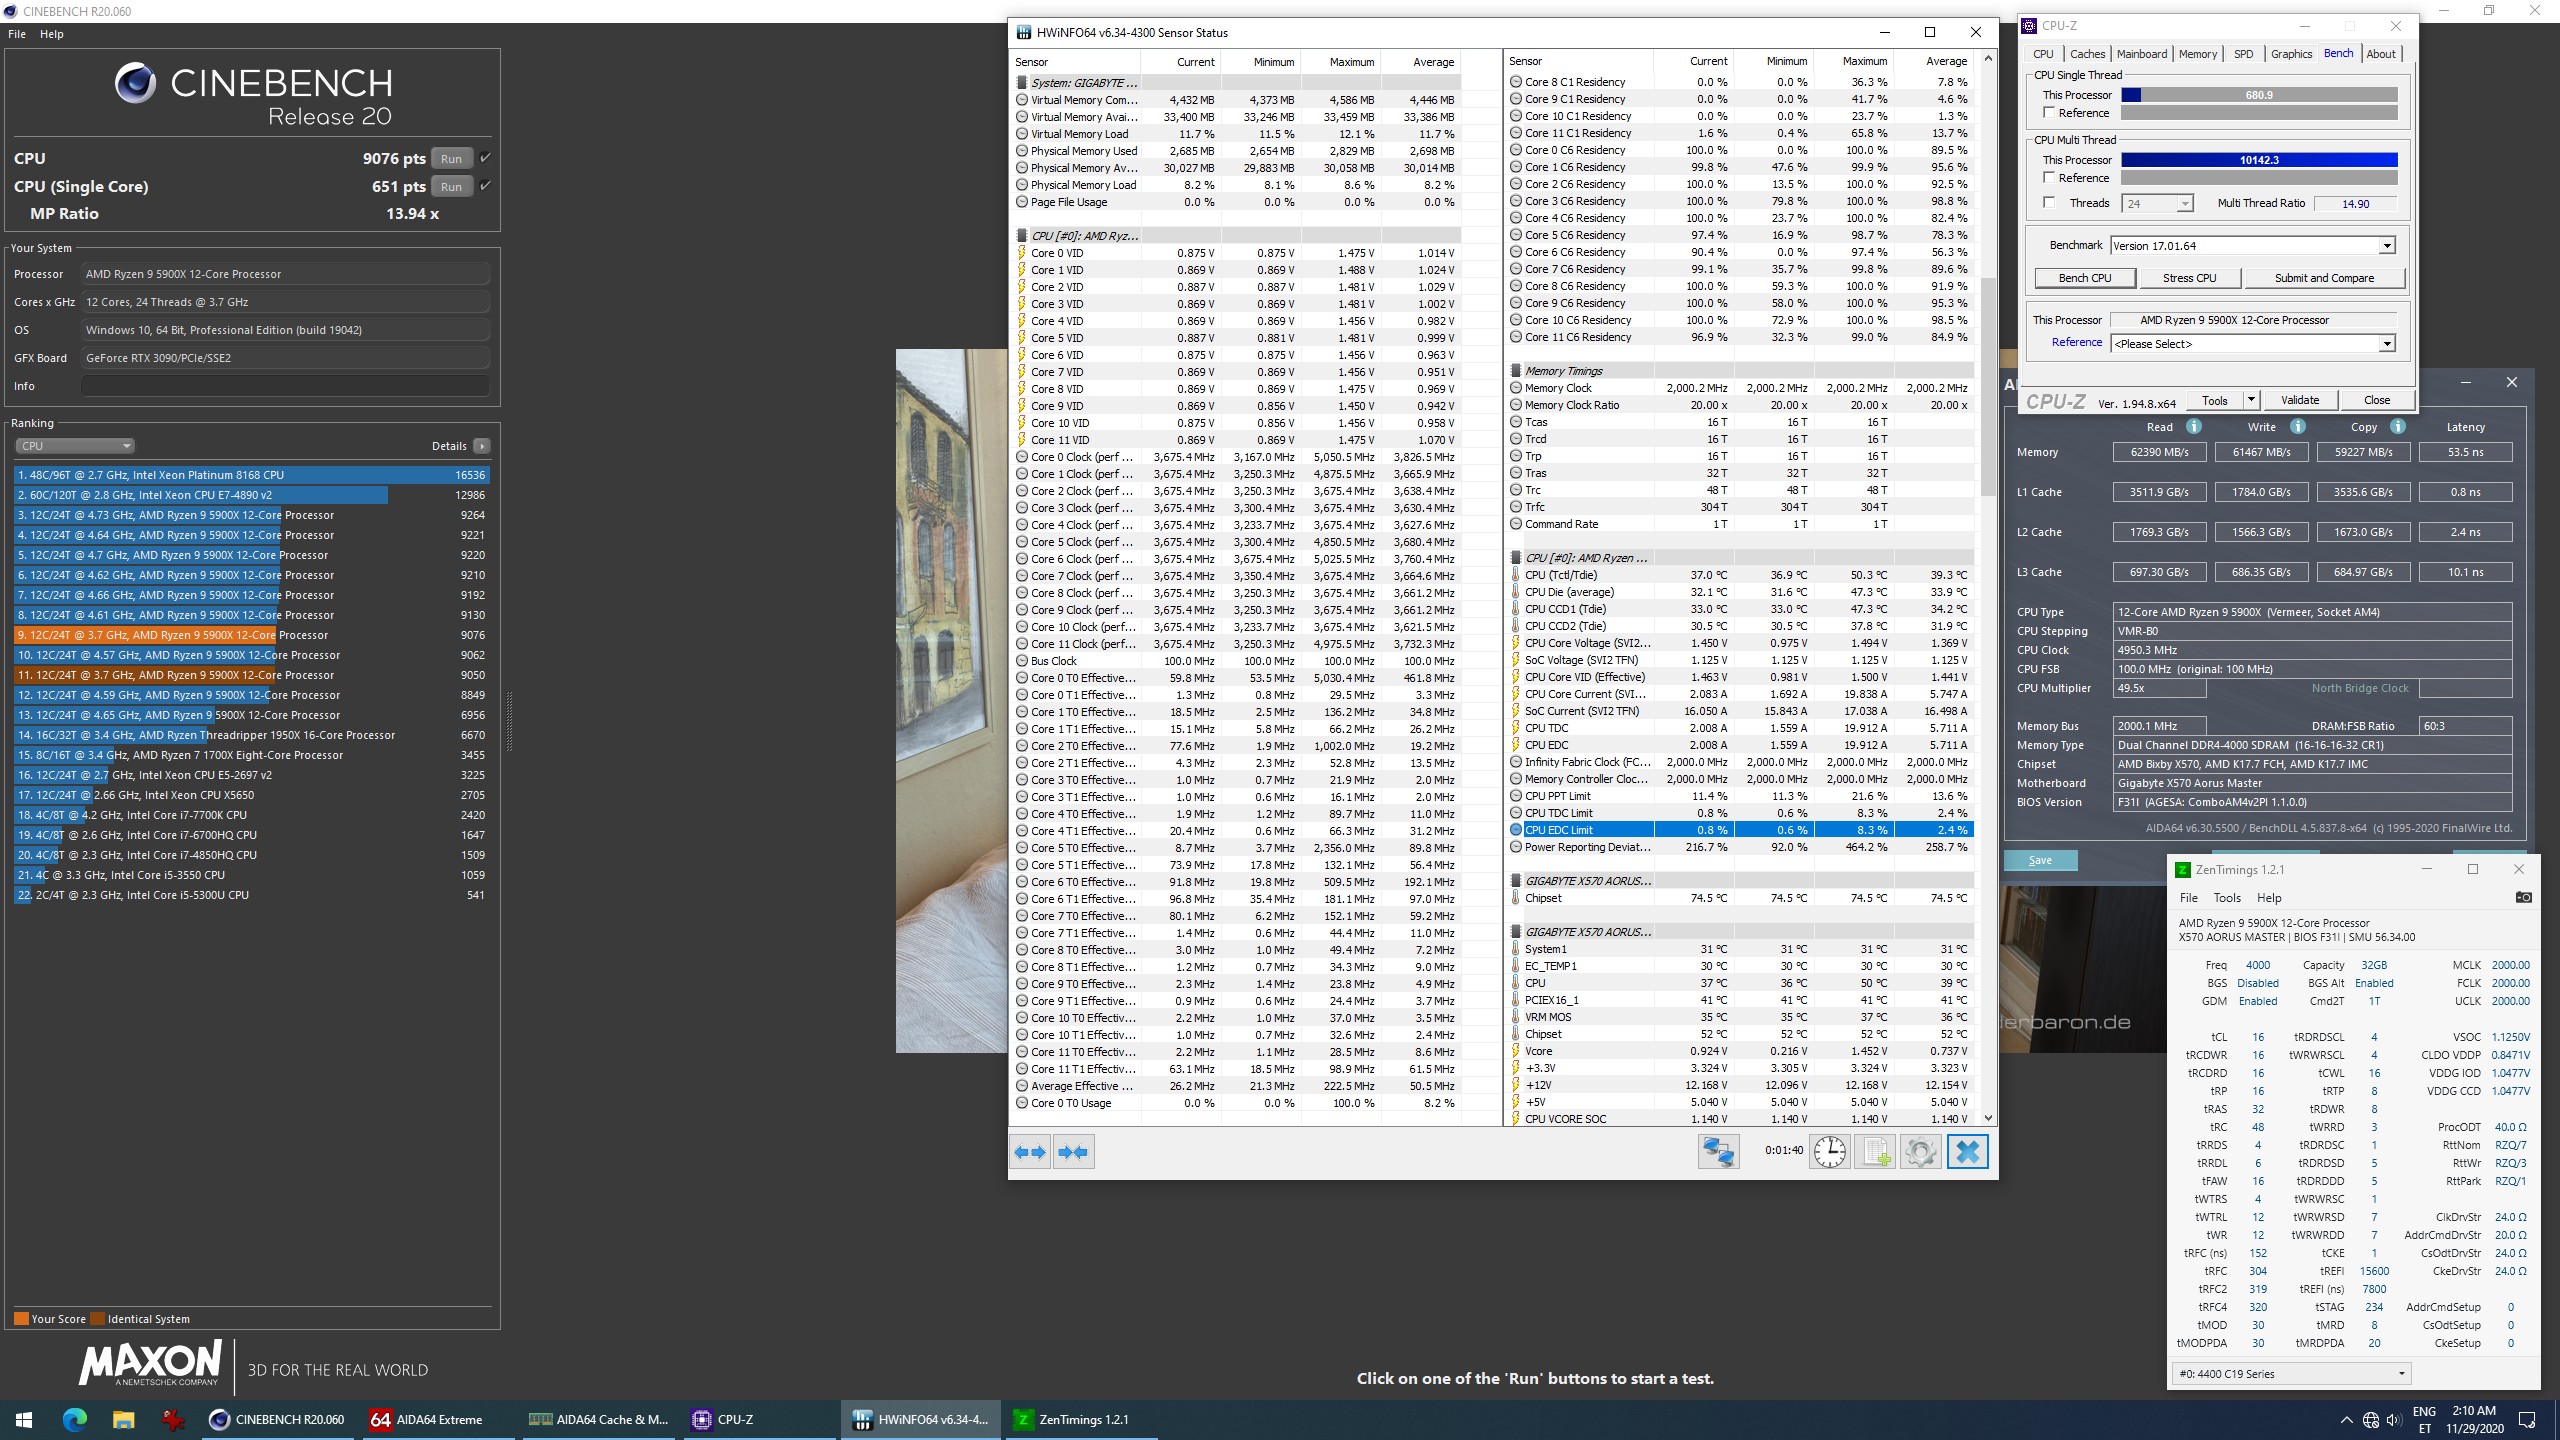The width and height of the screenshot is (2560, 1440).
Task: Open Cinebench File menu
Action: point(17,34)
